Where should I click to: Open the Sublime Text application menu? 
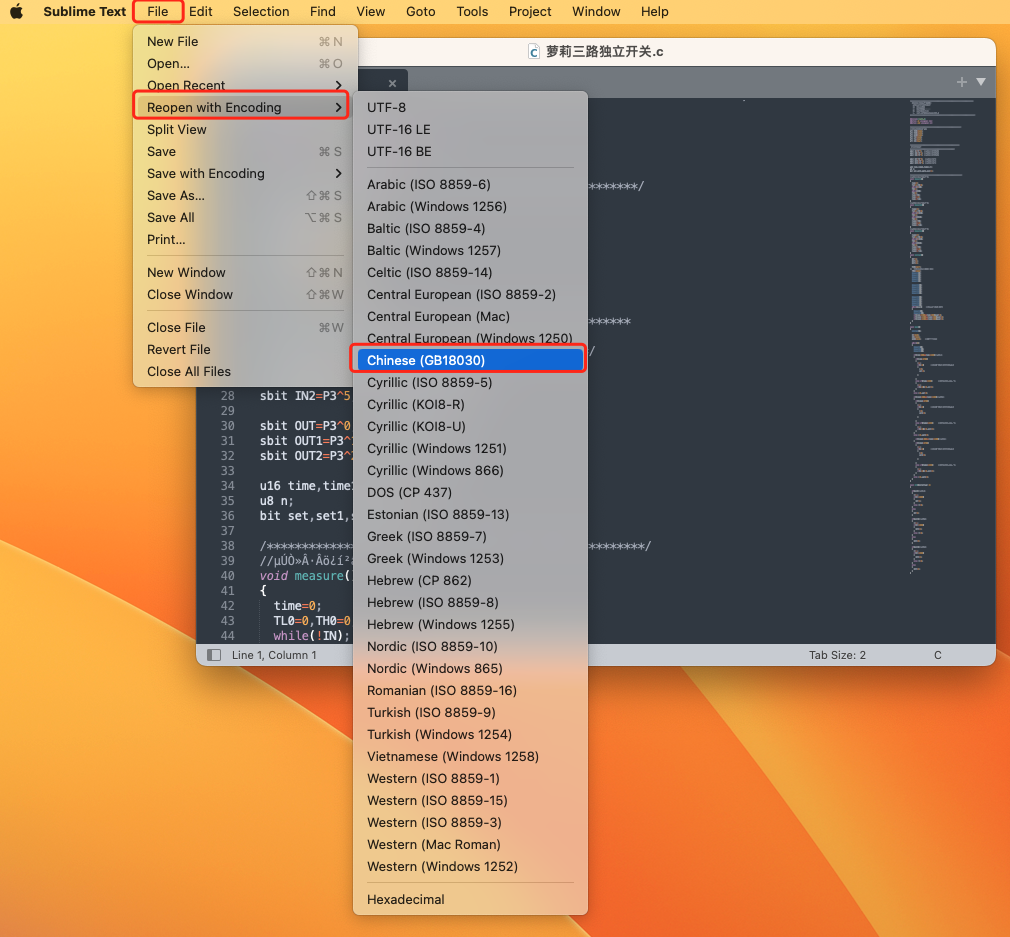click(84, 12)
